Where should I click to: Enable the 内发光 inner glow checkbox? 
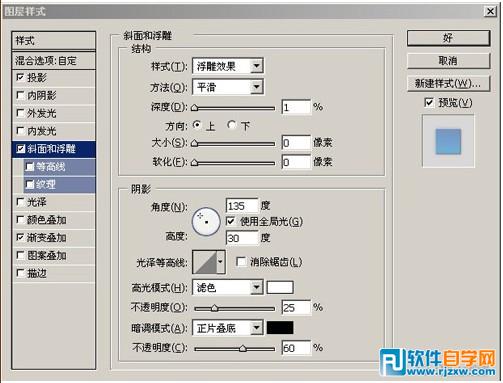pos(20,131)
